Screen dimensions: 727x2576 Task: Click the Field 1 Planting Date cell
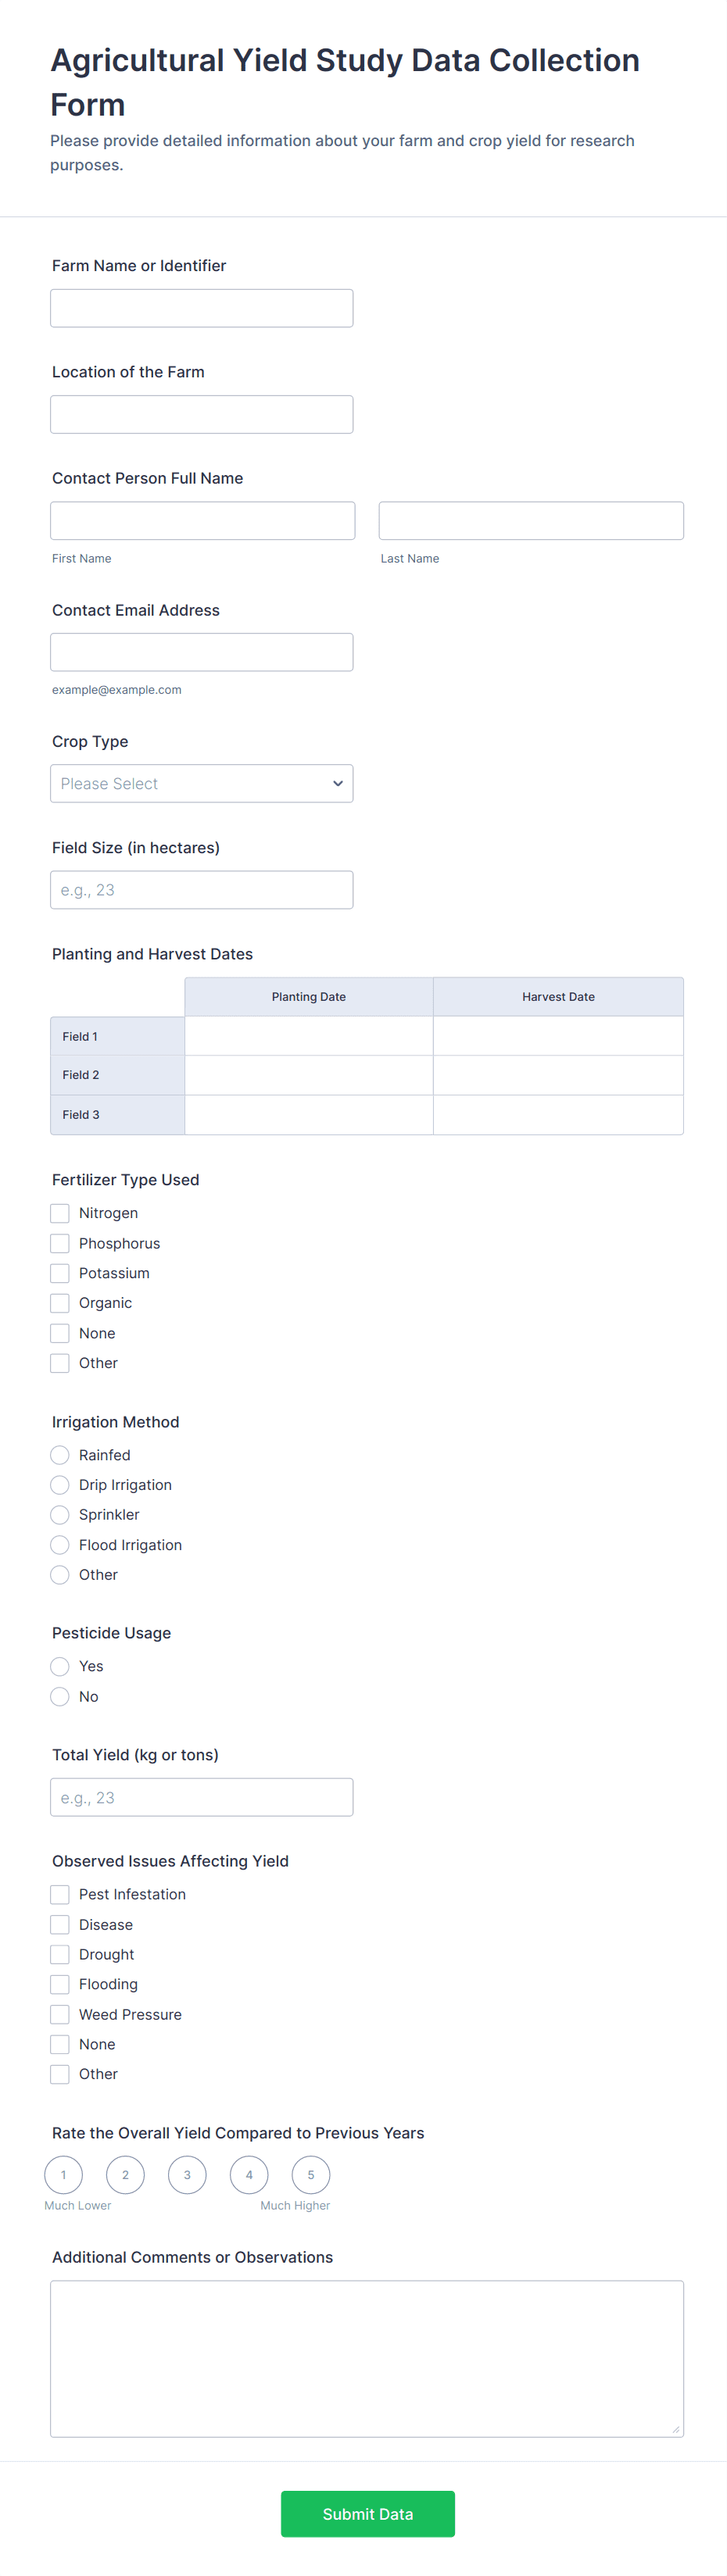(308, 1036)
